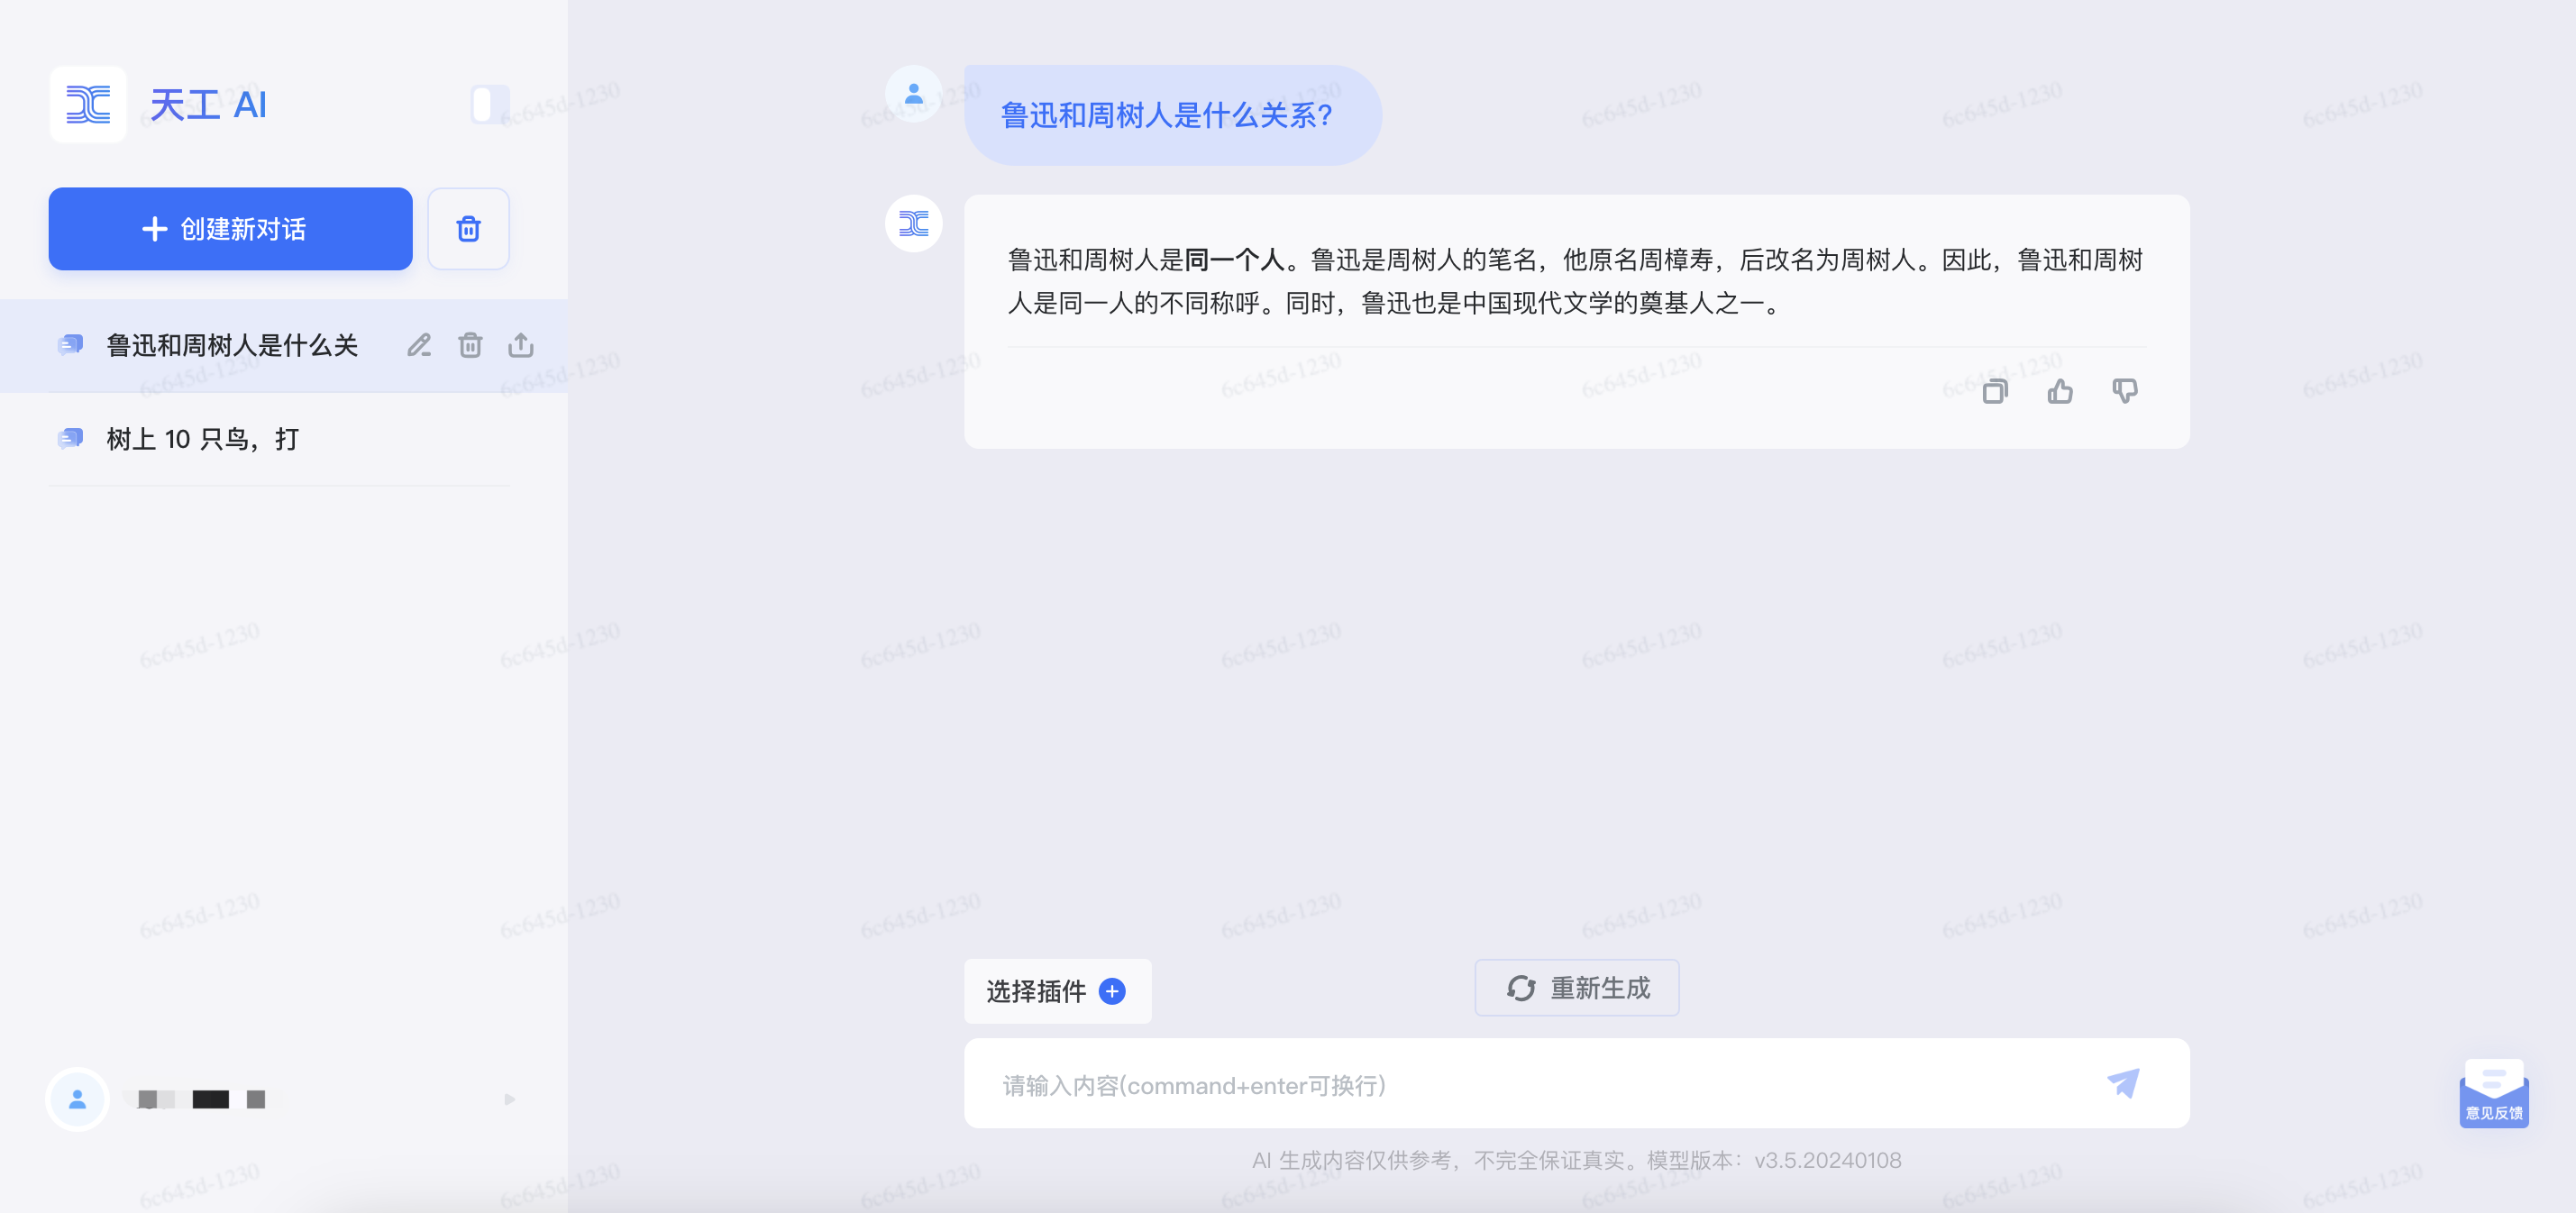Image resolution: width=2576 pixels, height=1213 pixels.
Task: Share the 鲁迅和周树人 conversation via export icon
Action: point(521,346)
